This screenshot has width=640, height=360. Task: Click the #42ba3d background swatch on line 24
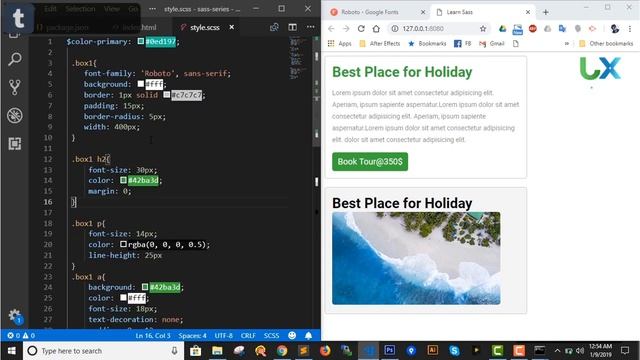145,287
